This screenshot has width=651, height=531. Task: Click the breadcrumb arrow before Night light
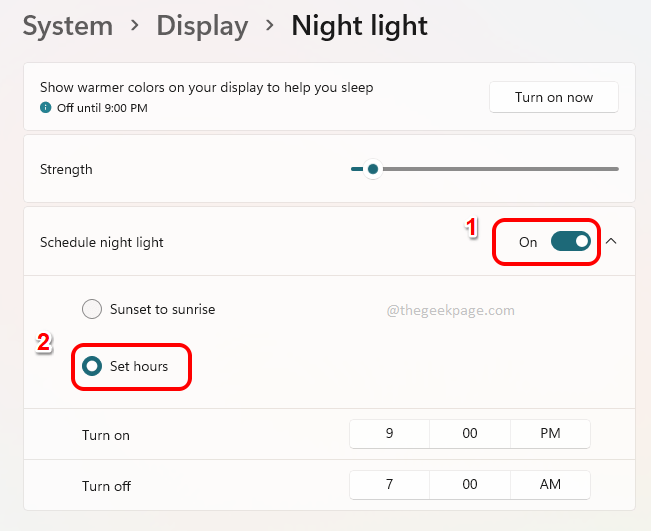tap(269, 27)
